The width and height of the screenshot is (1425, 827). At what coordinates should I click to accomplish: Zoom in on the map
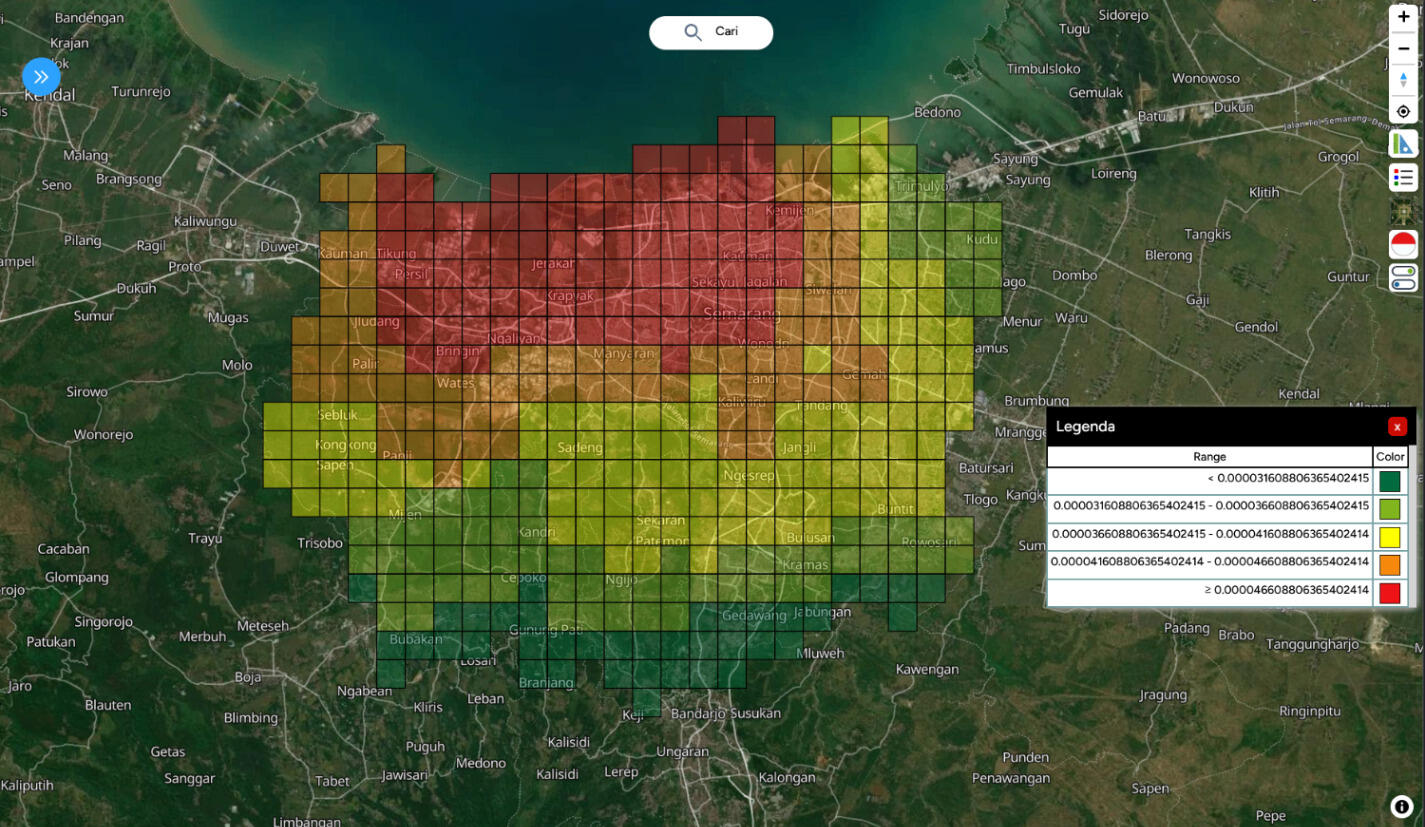point(1403,17)
